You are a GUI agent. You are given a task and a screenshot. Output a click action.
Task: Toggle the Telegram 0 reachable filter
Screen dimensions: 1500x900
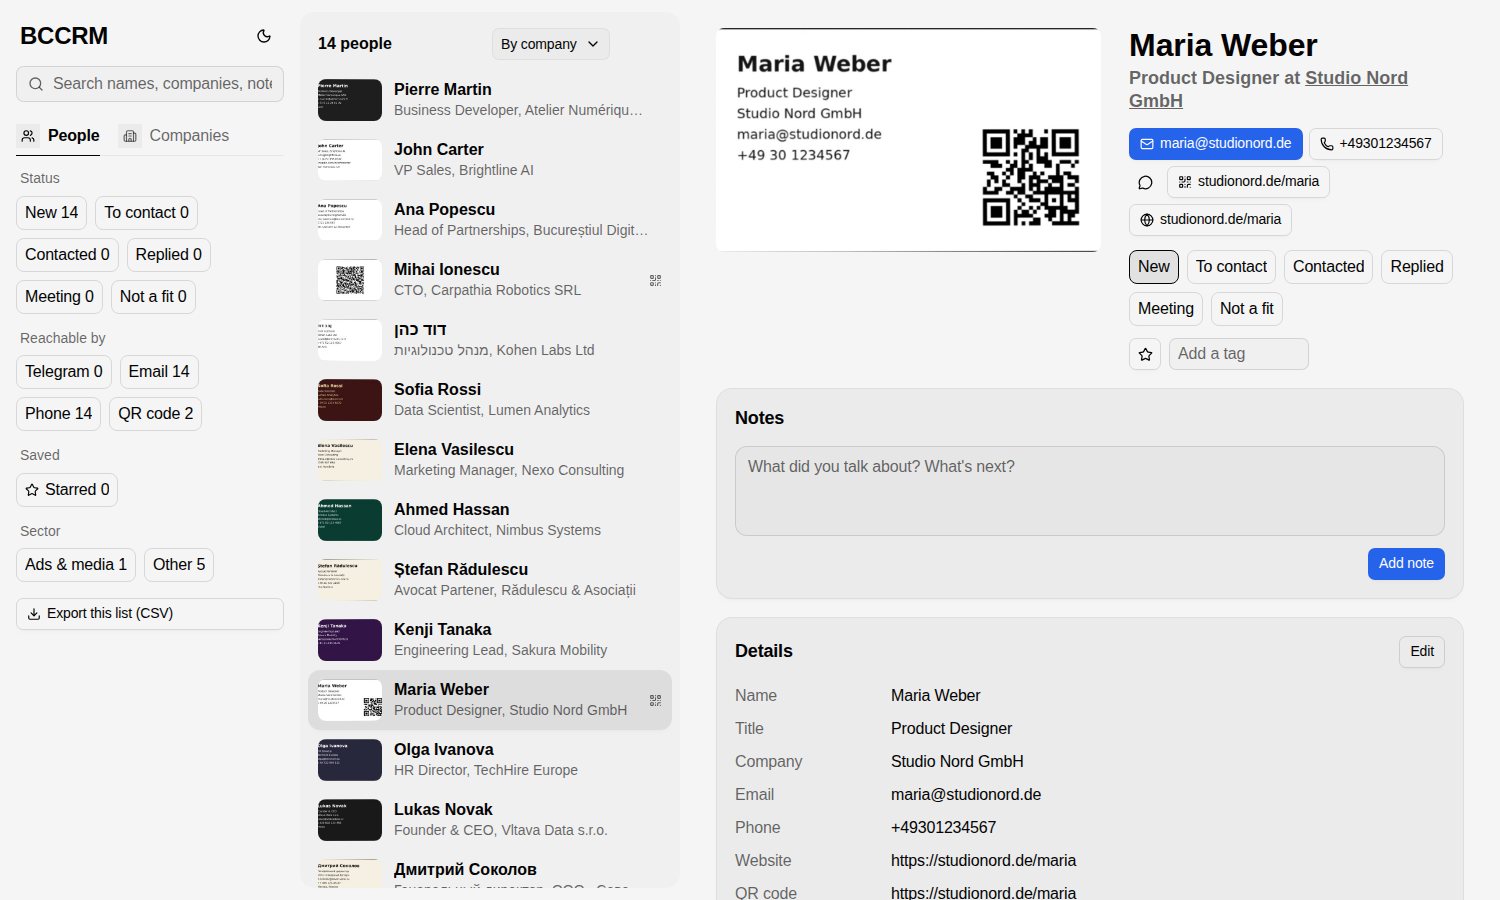[x=64, y=372]
